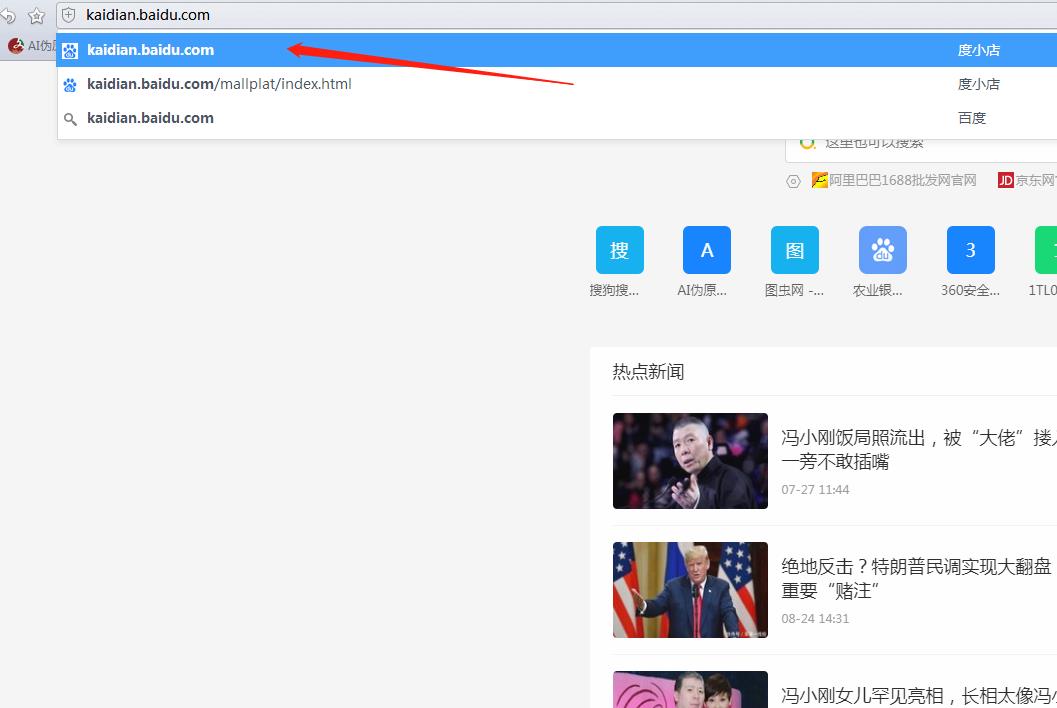Click the 07-27 11:44 news timestamp

coord(815,490)
